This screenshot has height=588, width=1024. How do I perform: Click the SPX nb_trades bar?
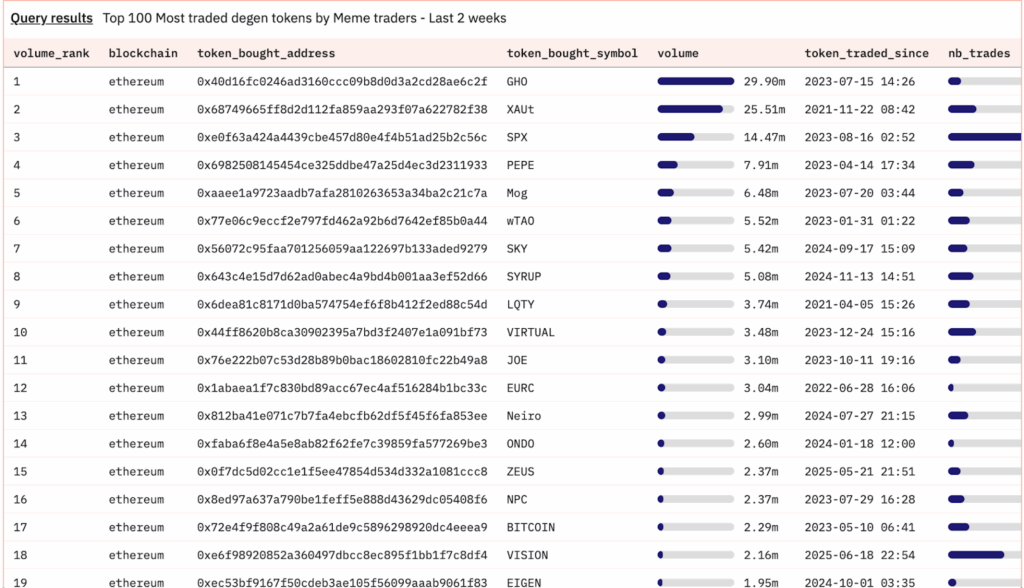click(x=984, y=137)
